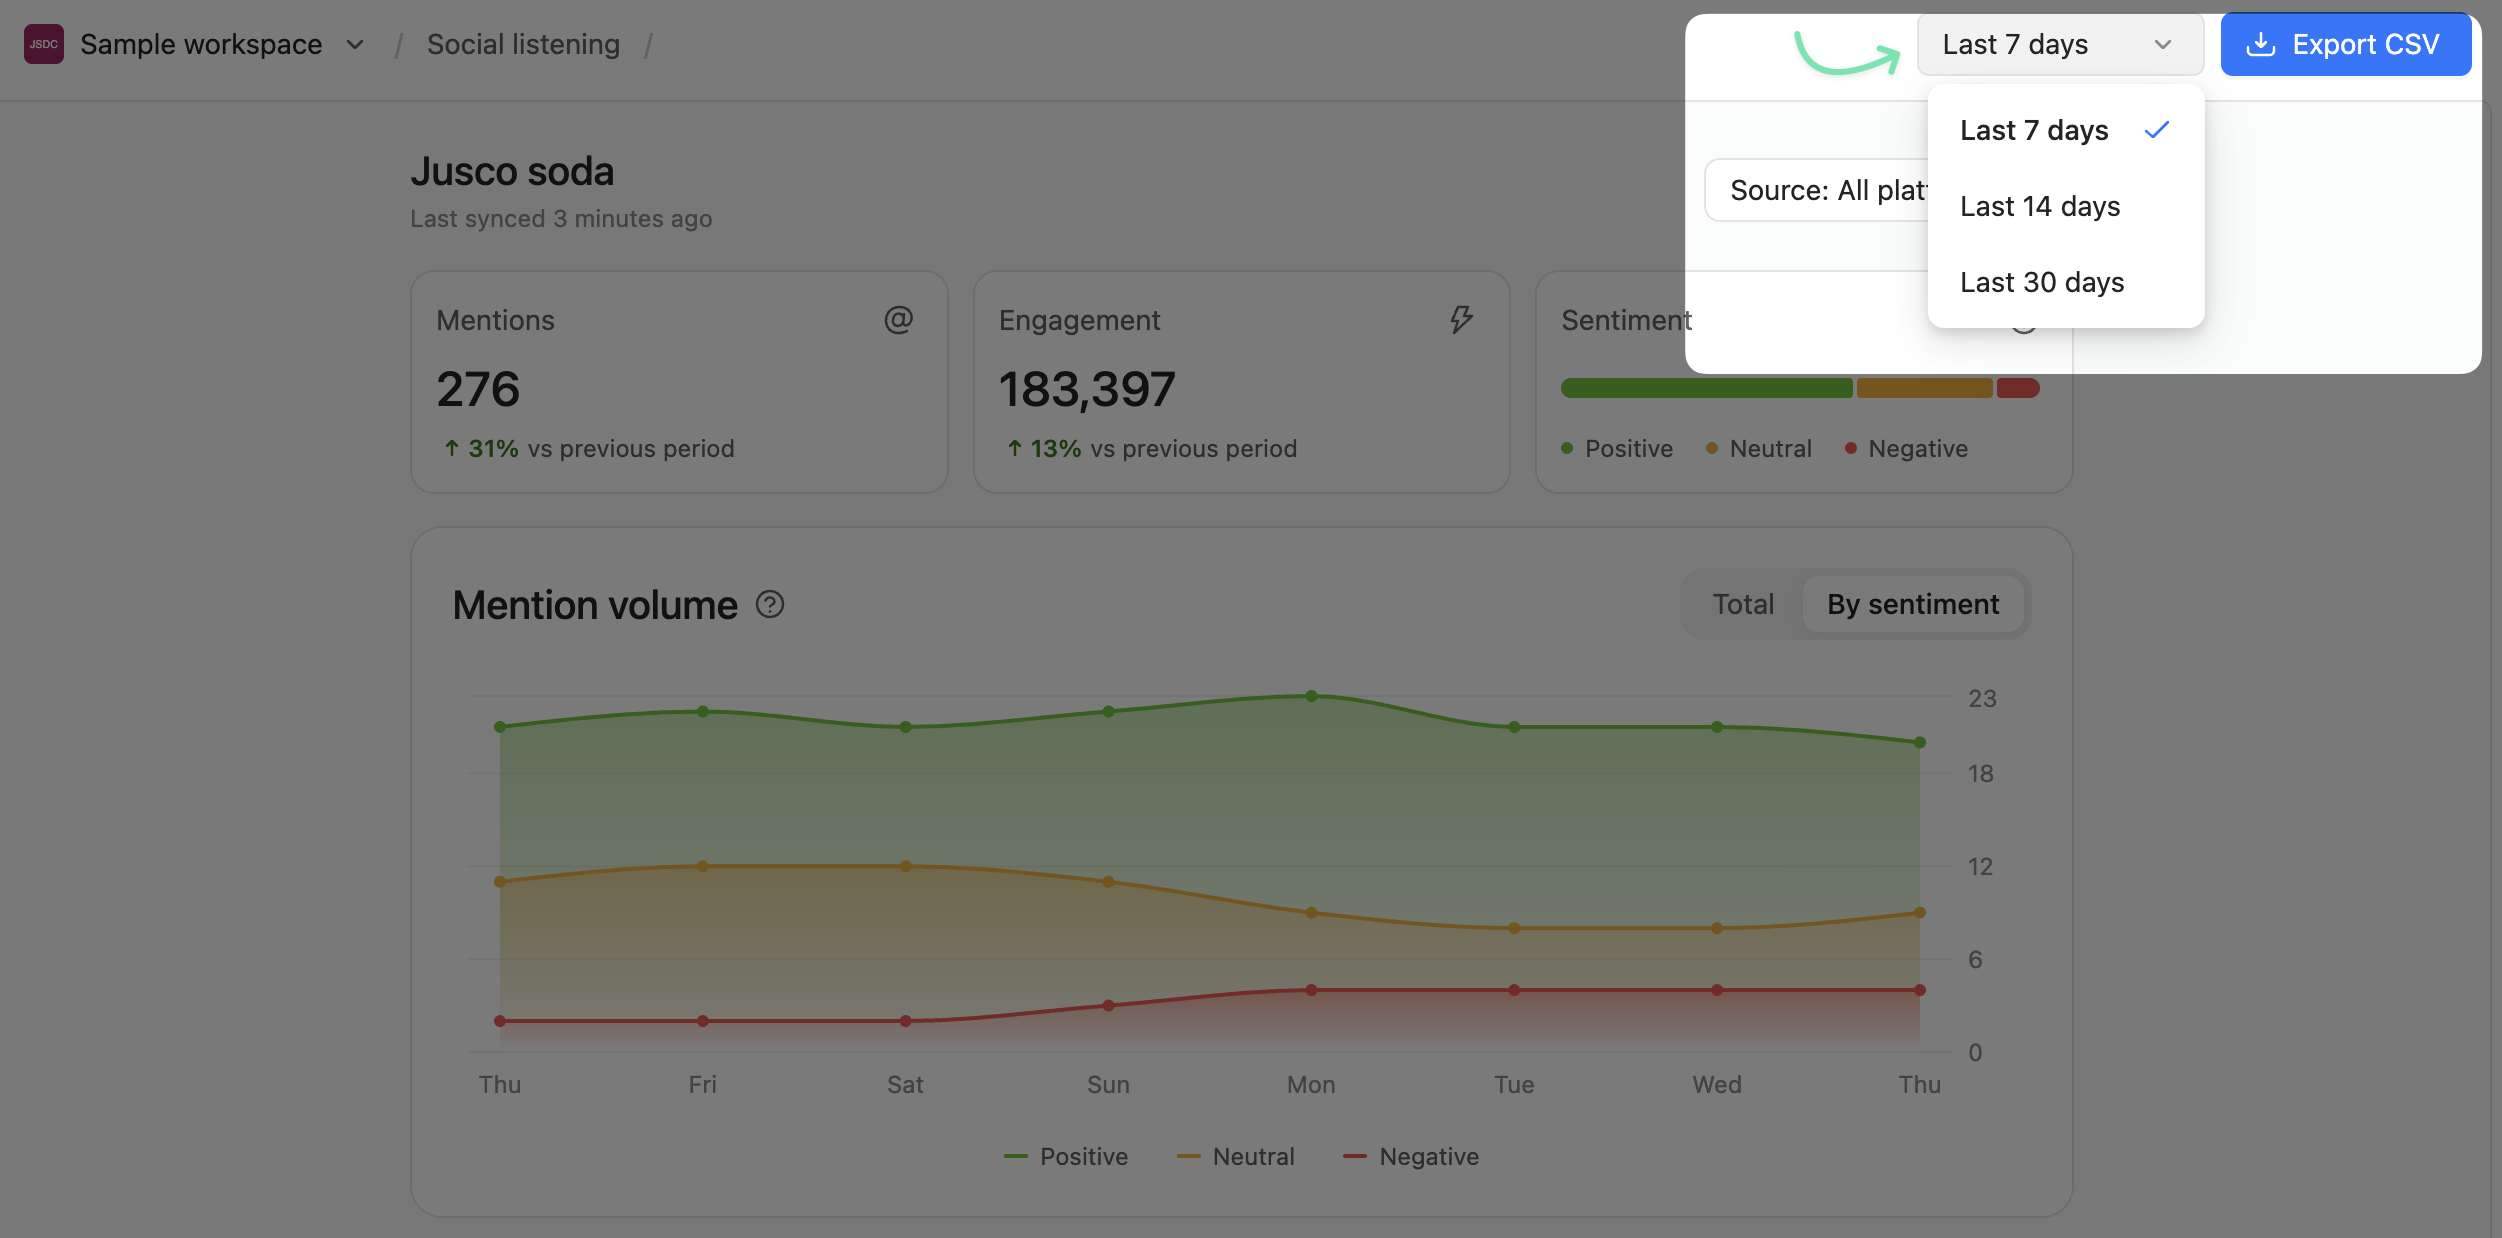
Task: Click the Mentions @ icon
Action: (898, 320)
